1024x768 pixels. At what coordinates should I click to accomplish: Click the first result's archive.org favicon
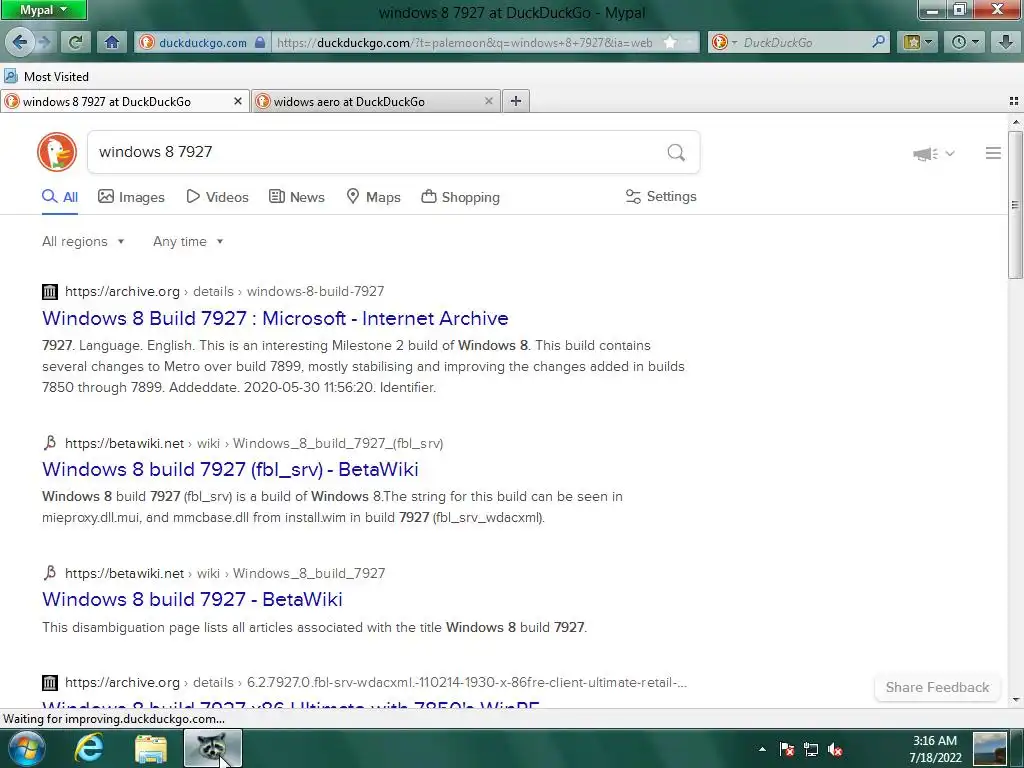50,291
